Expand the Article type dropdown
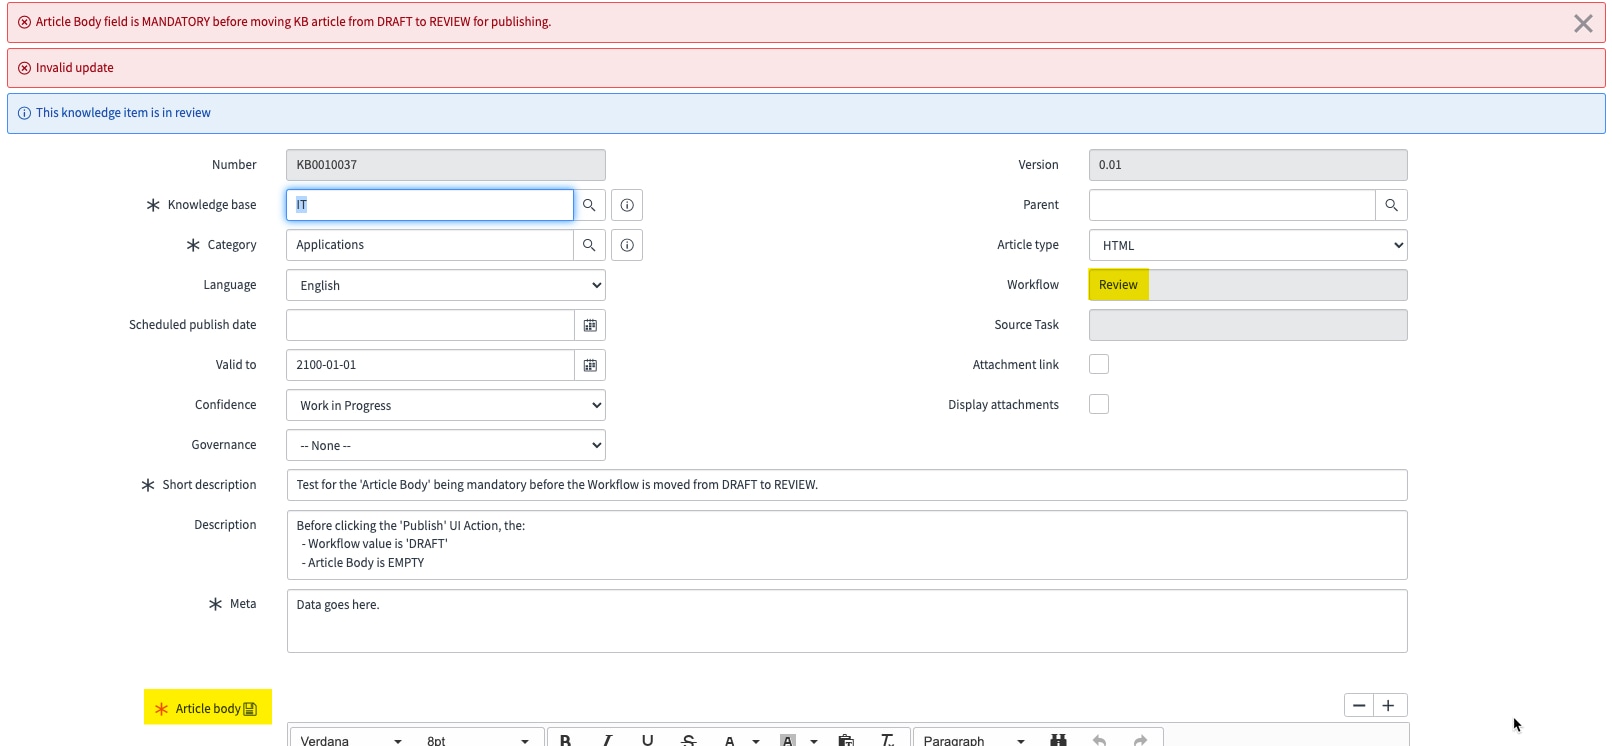 point(1248,245)
